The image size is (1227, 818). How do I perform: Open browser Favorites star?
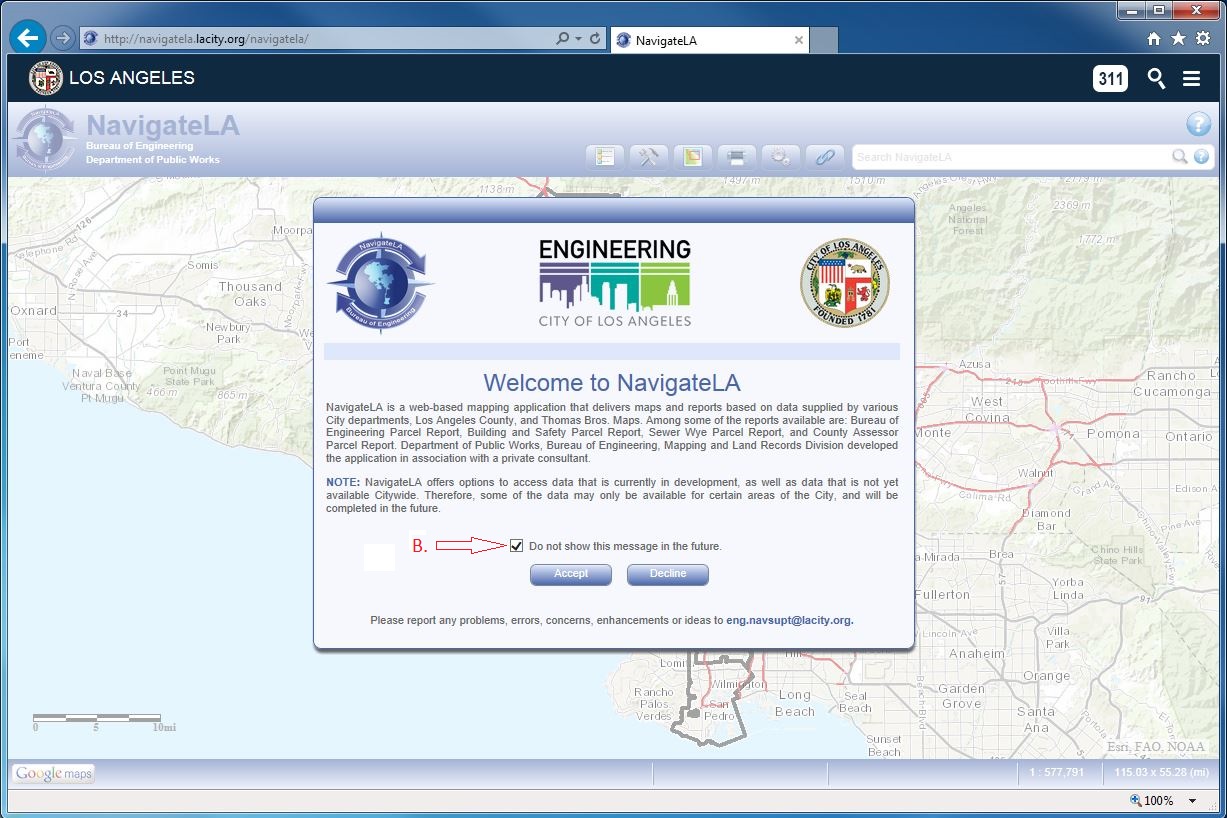pyautogui.click(x=1178, y=39)
